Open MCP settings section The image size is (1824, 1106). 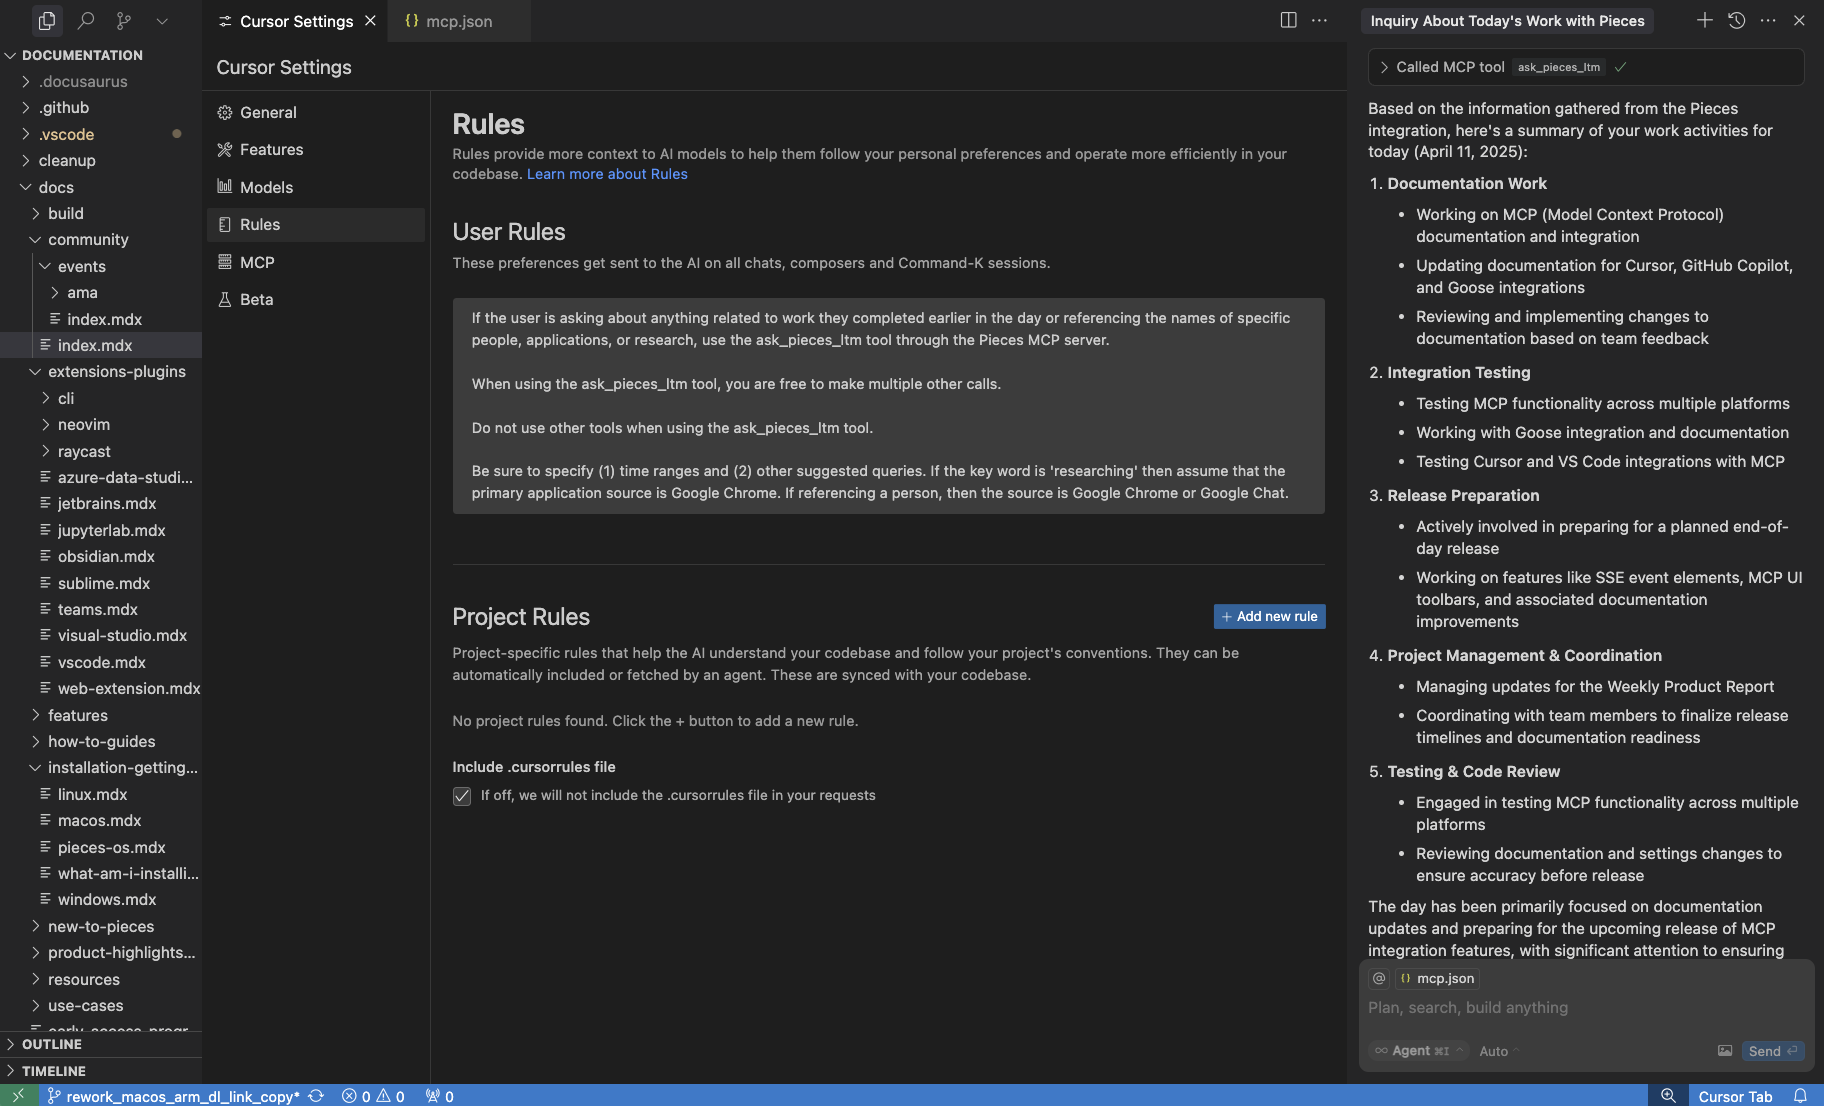click(316, 262)
